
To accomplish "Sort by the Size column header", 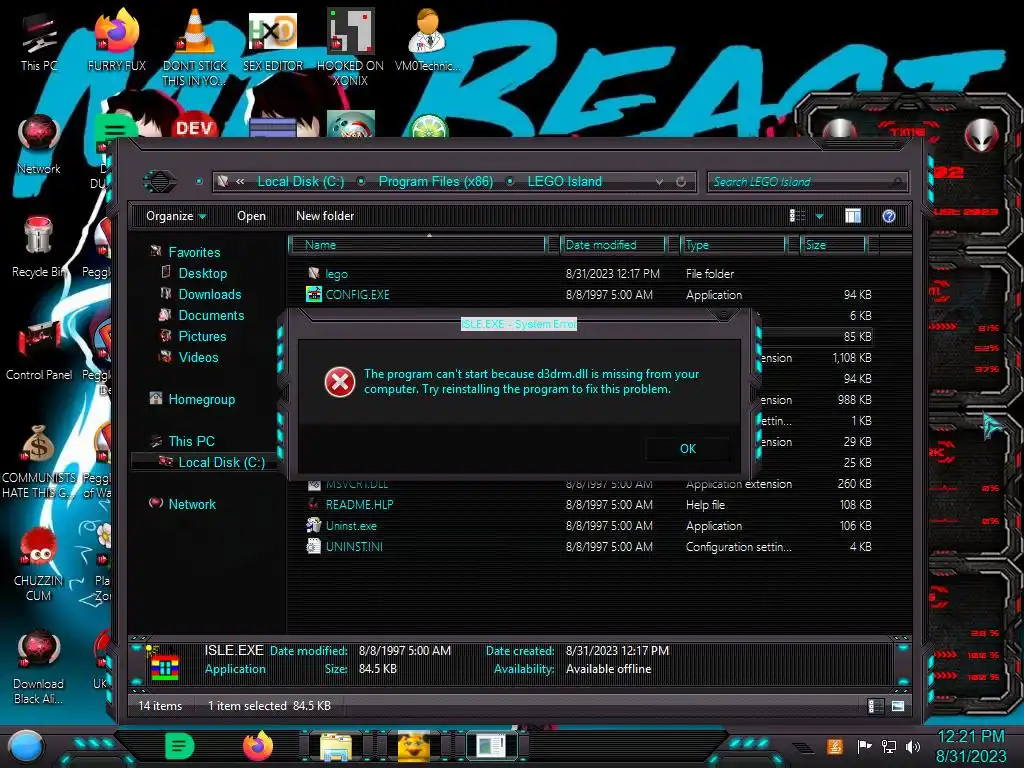I will click(x=835, y=245).
